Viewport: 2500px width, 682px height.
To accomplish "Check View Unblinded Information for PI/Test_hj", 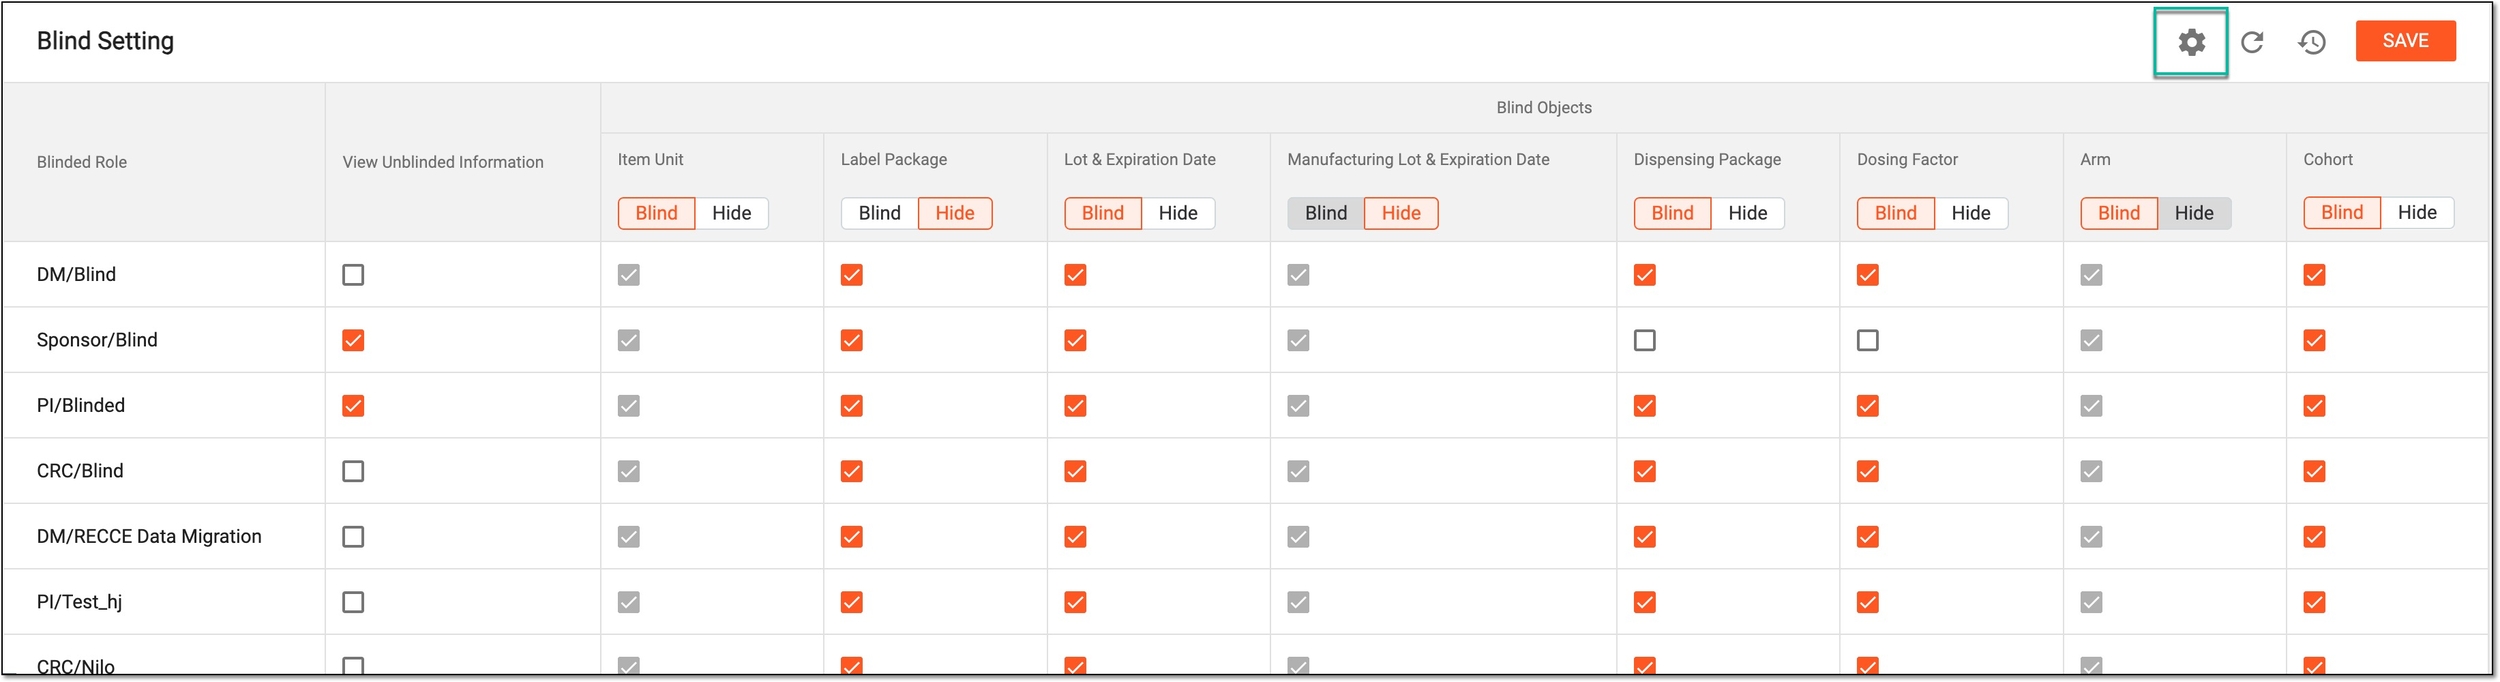I will pos(353,602).
